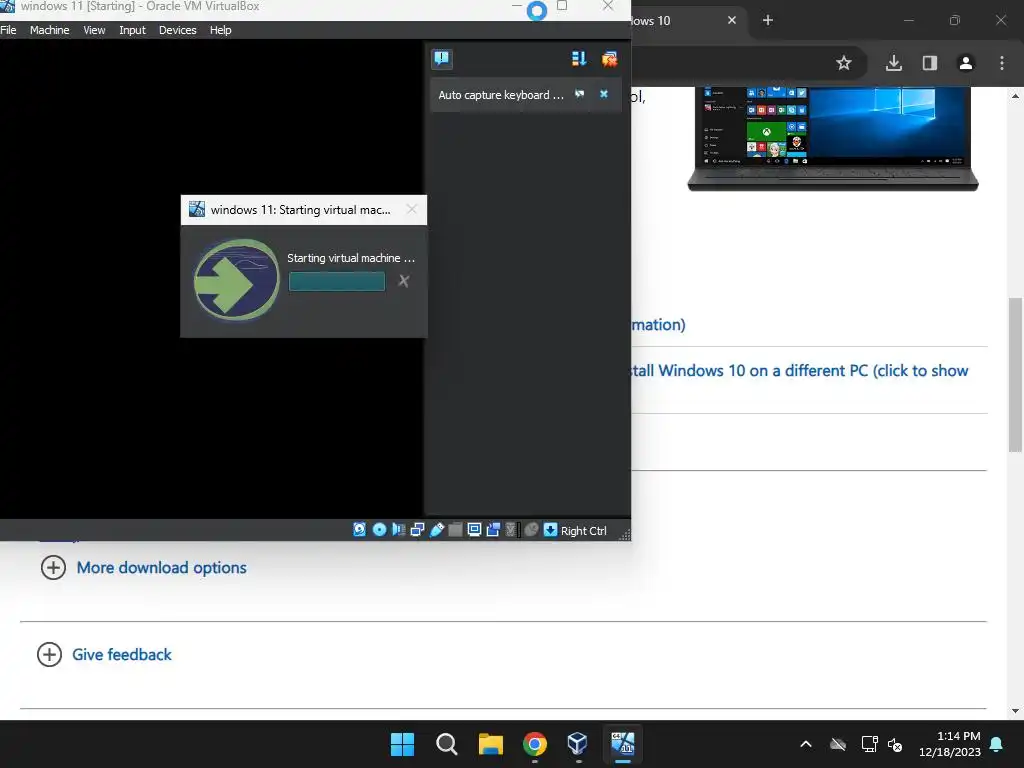The height and width of the screenshot is (768, 1024).
Task: Click the display monitor status icon
Action: (x=475, y=530)
